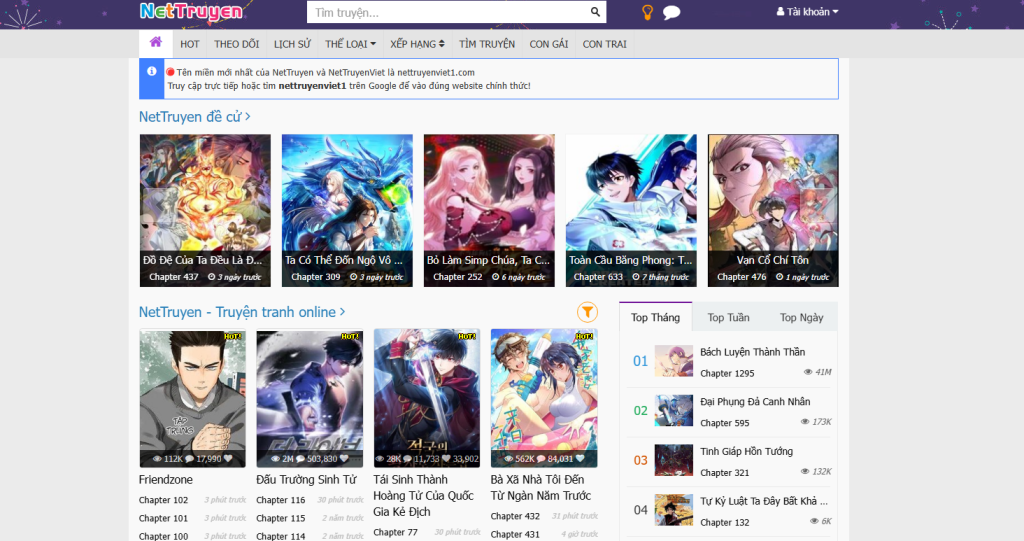
Task: Click the home icon in navigation bar
Action: (155, 43)
